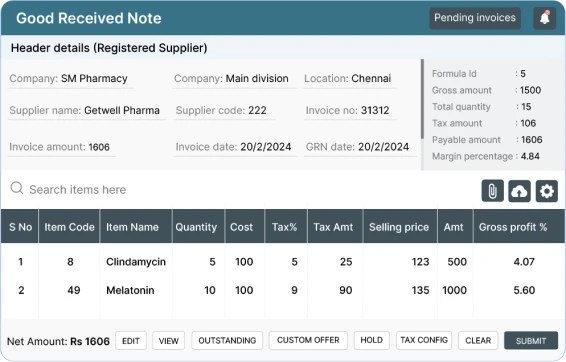The height and width of the screenshot is (362, 566).
Task: Click the VIEW button
Action: 169,340
